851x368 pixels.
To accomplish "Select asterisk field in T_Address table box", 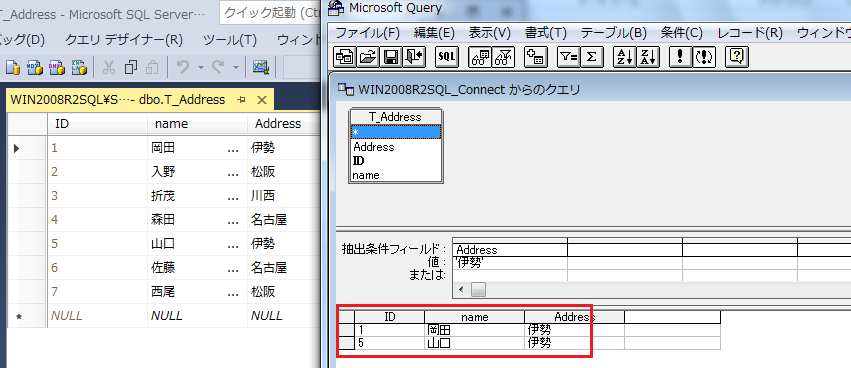I will (x=396, y=132).
